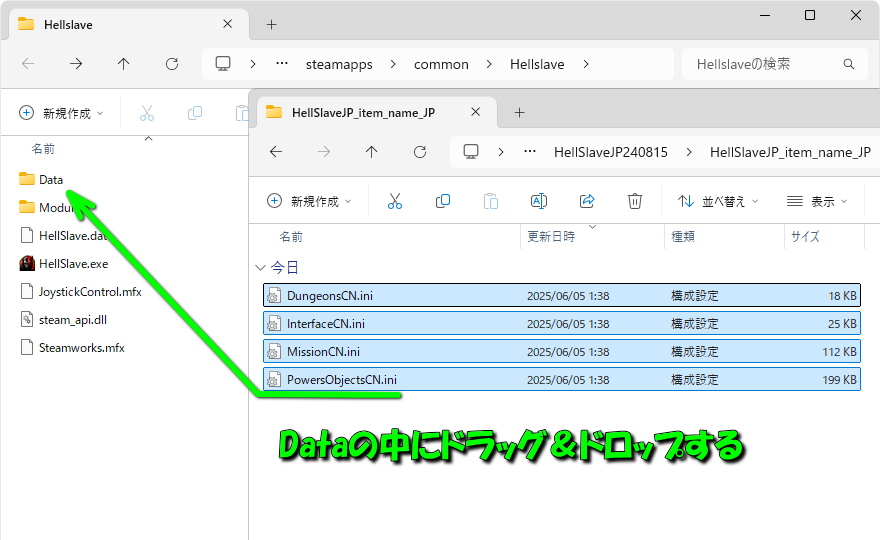Select the HellSlaveJP240815 breadcrumb
Screen dimensions: 880x540
(x=611, y=152)
